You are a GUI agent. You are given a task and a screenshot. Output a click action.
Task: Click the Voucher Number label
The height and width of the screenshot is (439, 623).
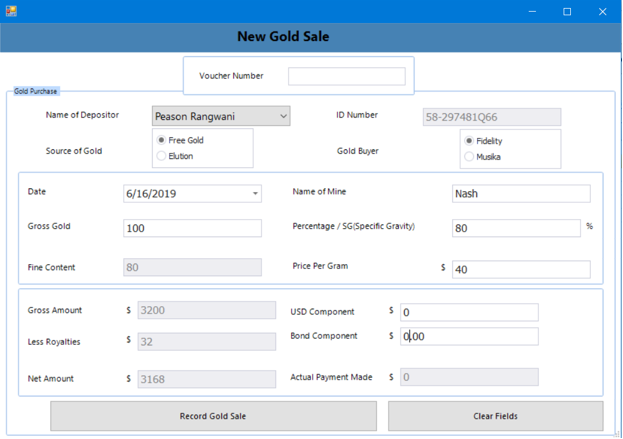231,76
